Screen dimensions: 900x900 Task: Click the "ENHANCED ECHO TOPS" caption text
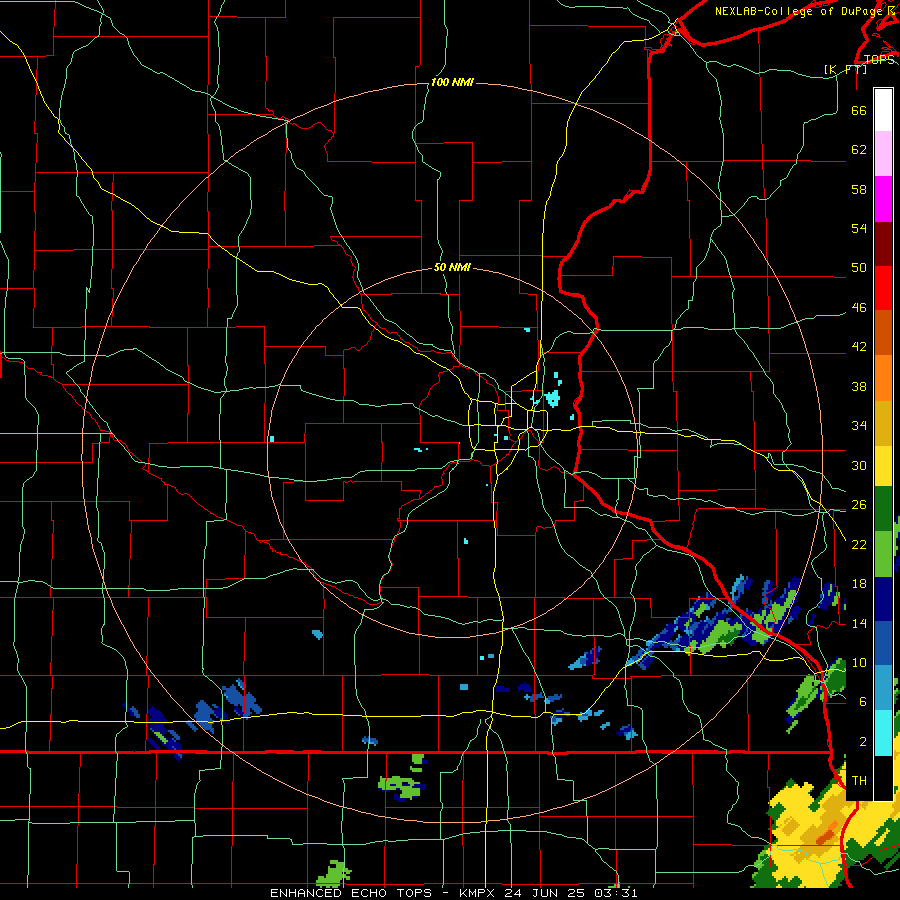351,893
